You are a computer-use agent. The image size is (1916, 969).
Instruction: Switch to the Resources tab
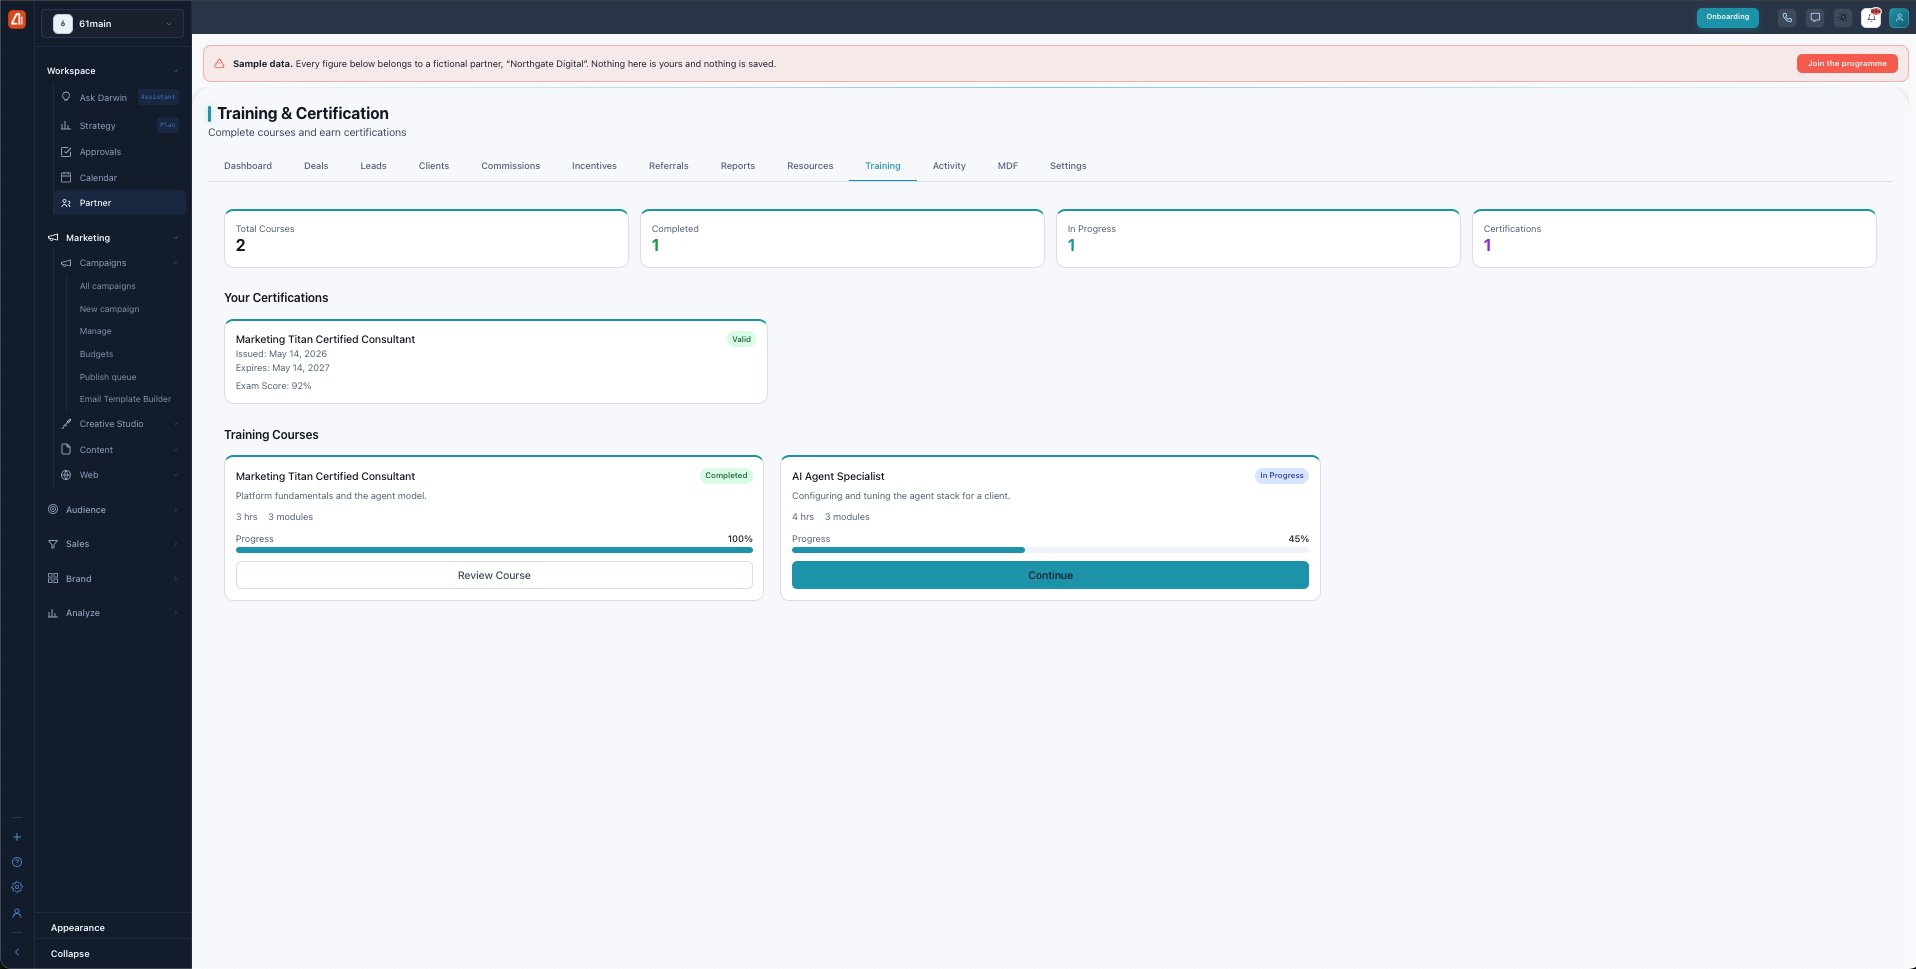(810, 166)
